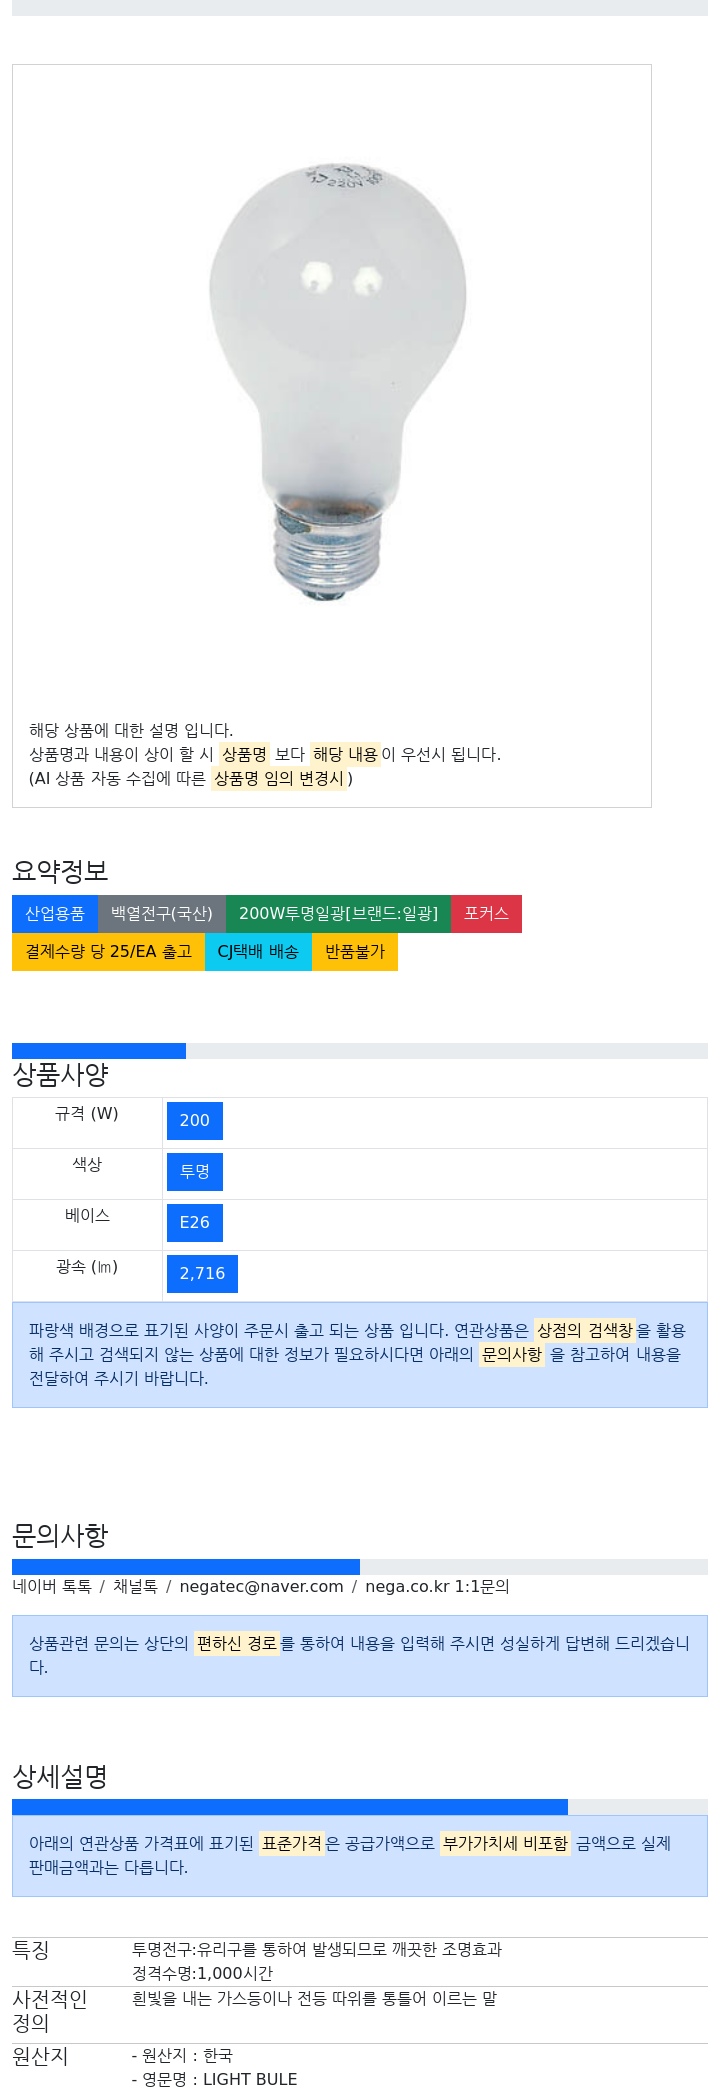Open the 네이버 톡톡 inquiry link
The width and height of the screenshot is (720, 2092).
[x=52, y=1587]
